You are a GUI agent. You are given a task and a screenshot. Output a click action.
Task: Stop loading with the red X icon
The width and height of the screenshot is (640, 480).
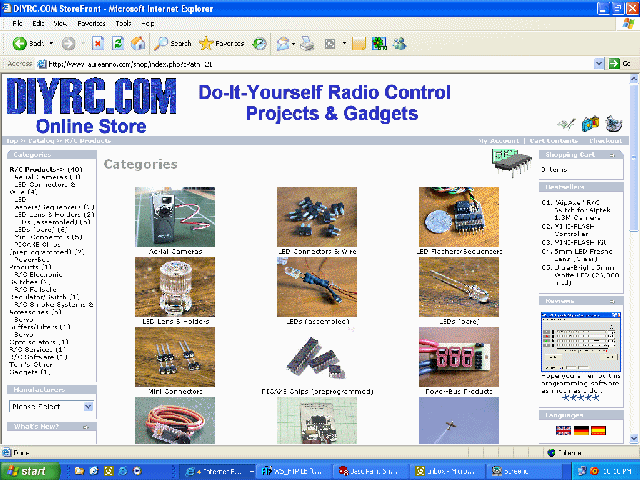click(x=98, y=43)
